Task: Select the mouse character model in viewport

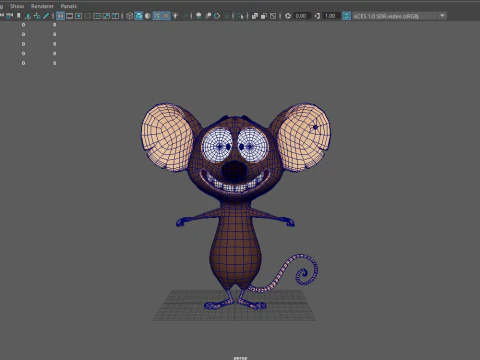Action: pos(236,207)
